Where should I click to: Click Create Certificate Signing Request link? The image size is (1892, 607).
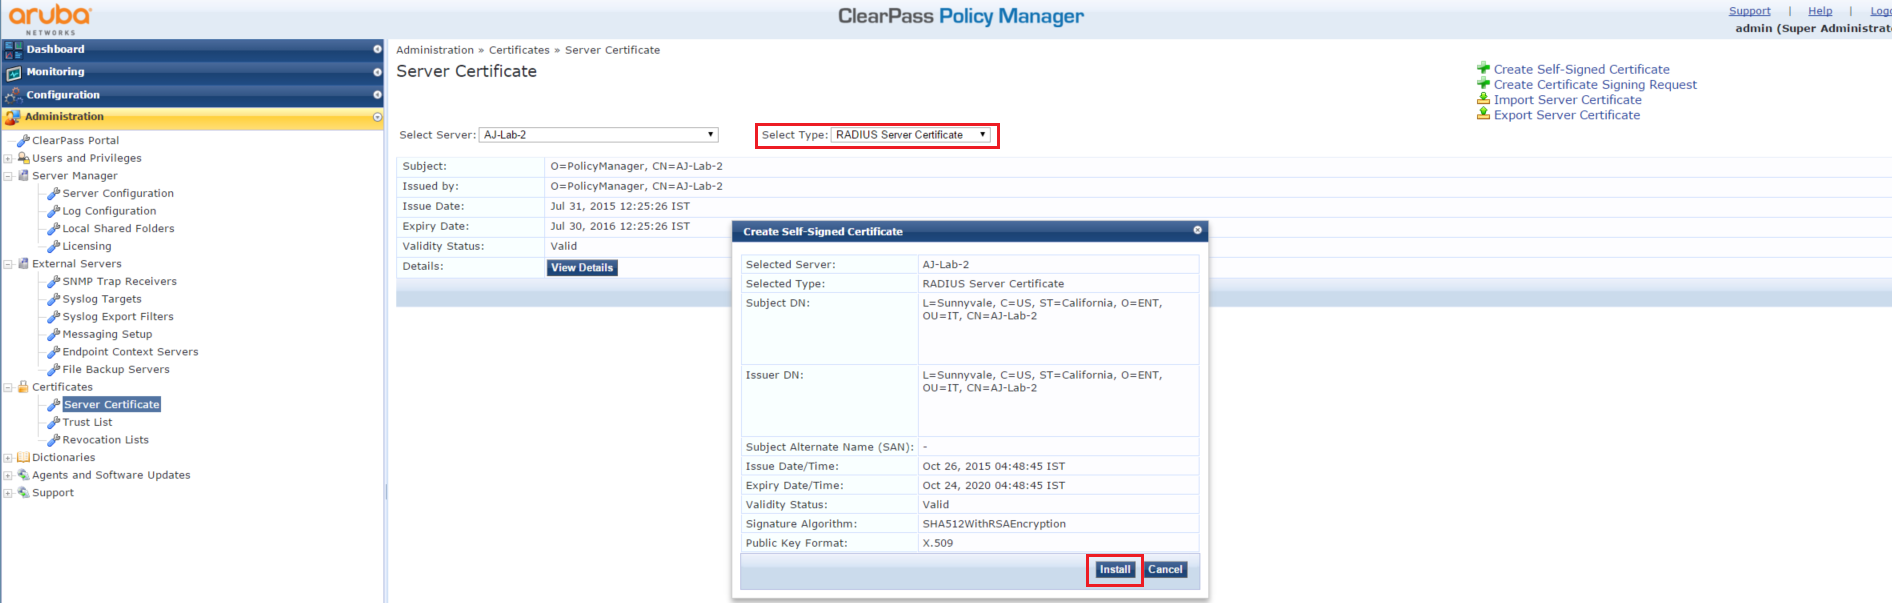click(x=1595, y=85)
